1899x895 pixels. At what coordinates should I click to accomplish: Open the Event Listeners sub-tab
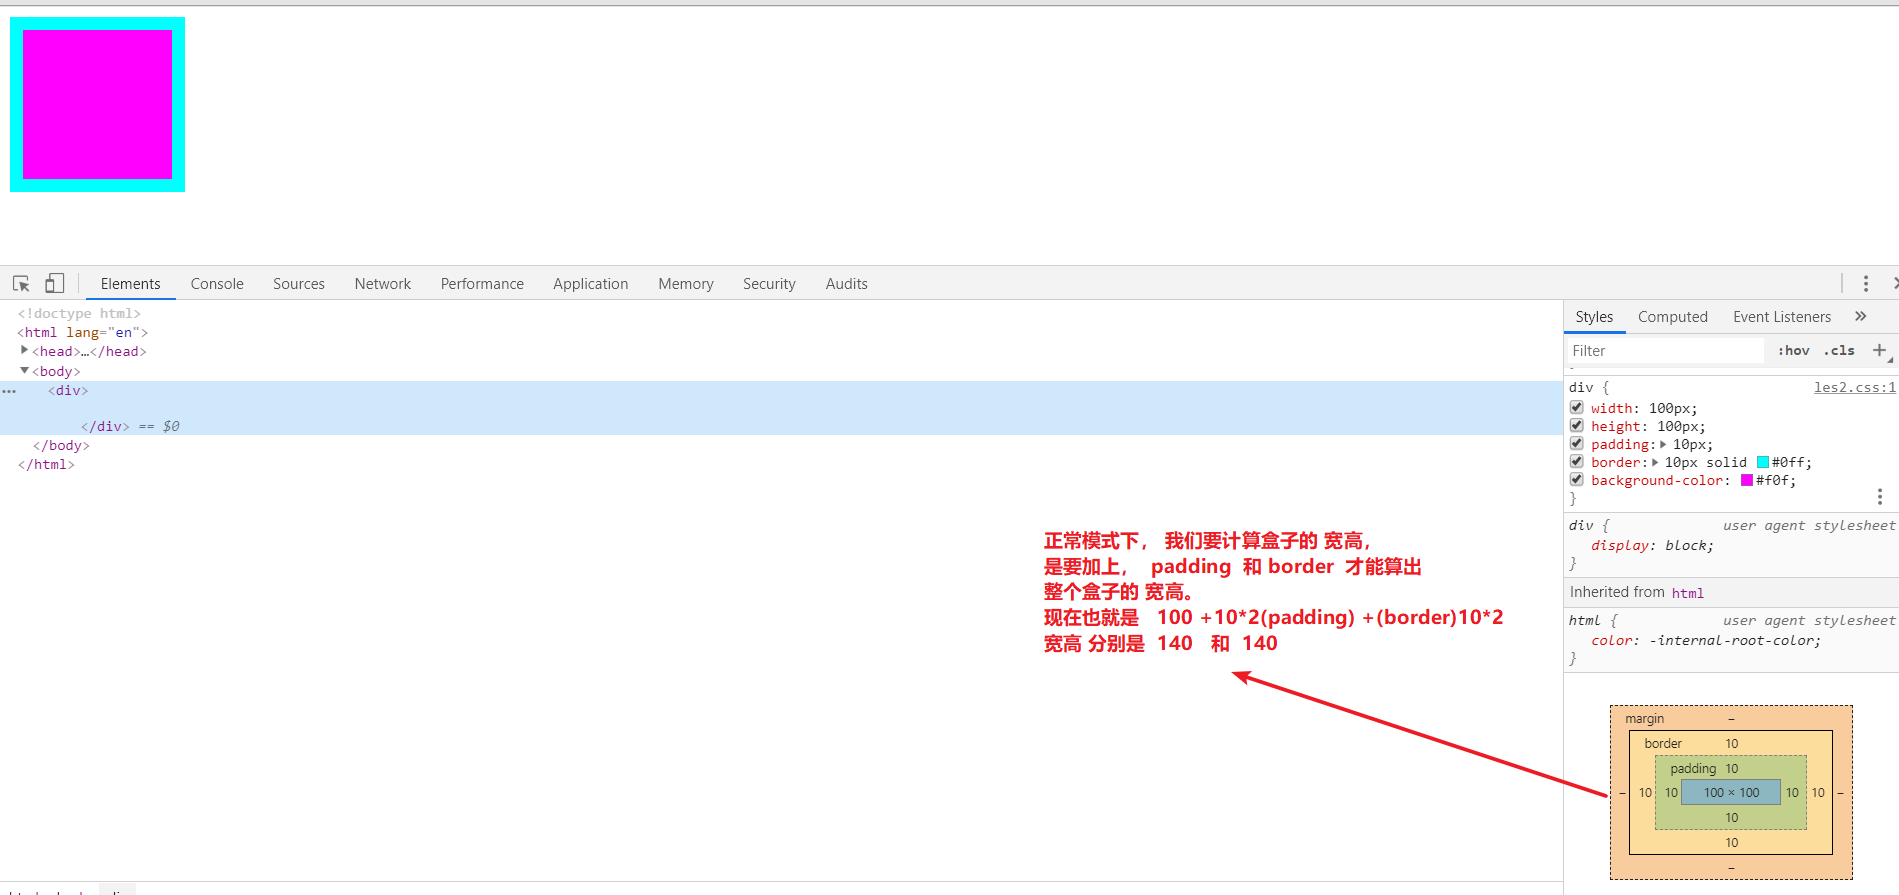pos(1782,317)
